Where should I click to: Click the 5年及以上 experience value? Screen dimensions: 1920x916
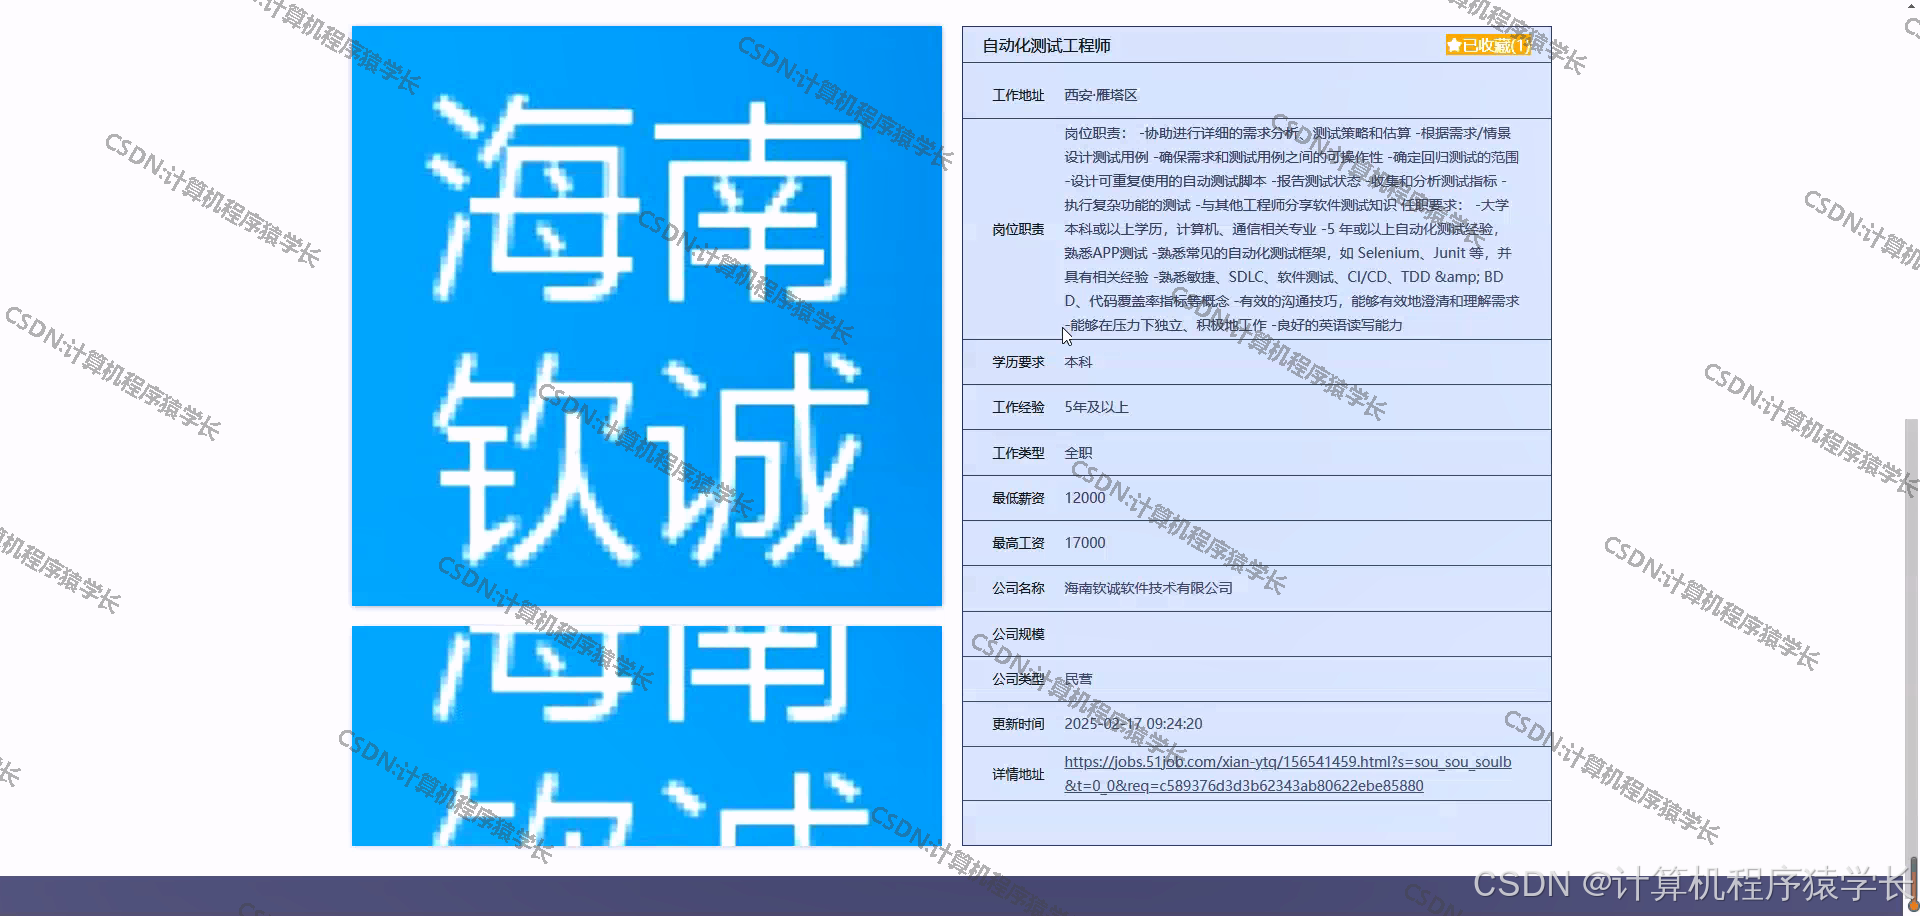1096,407
